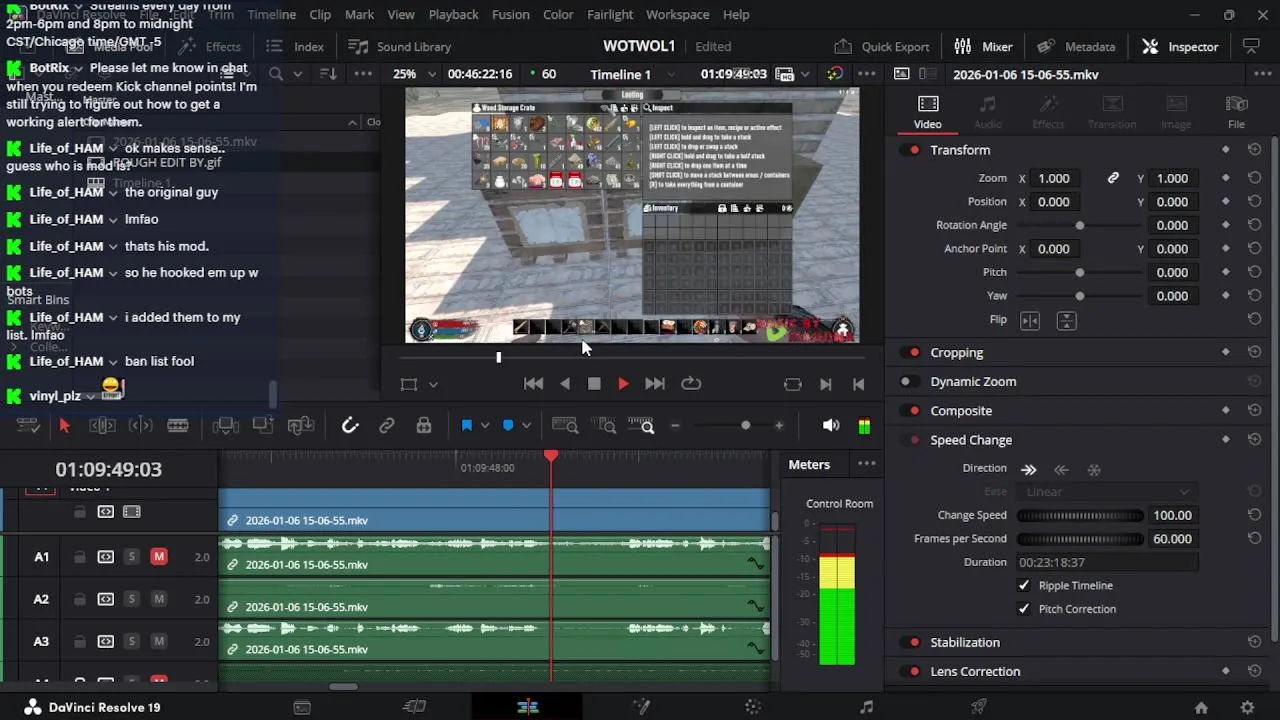1280x720 pixels.
Task: Open the Playback menu
Action: coord(453,15)
